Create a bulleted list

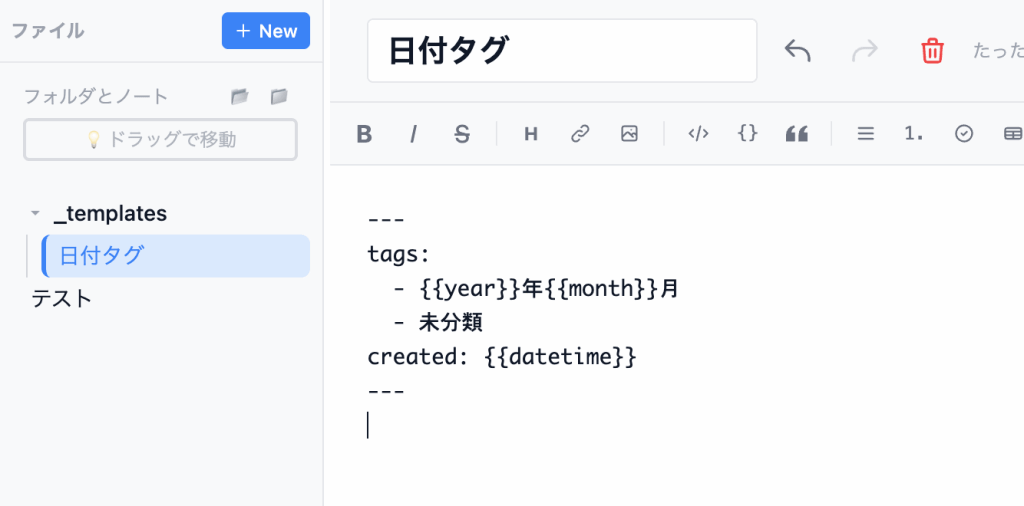(x=866, y=134)
